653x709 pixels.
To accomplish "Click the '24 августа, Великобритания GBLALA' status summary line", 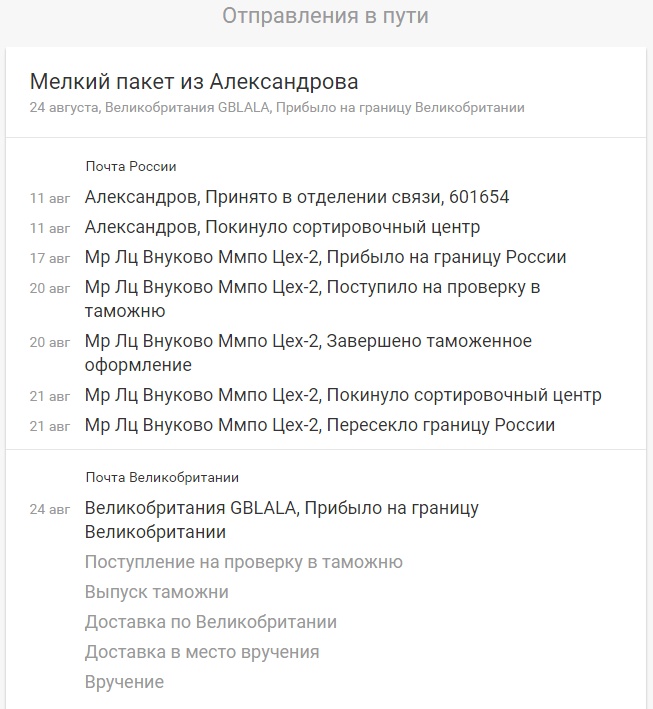I will 277,108.
